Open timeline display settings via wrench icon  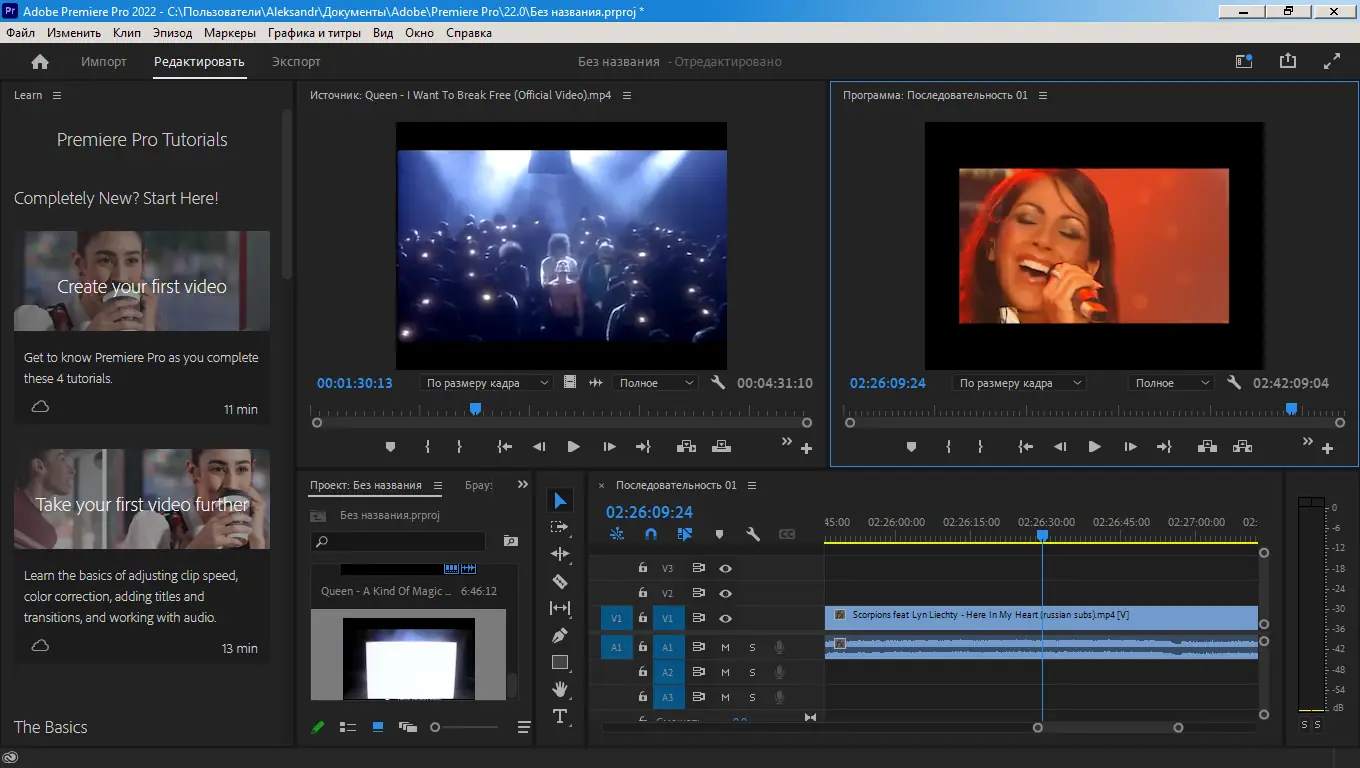pyautogui.click(x=753, y=534)
